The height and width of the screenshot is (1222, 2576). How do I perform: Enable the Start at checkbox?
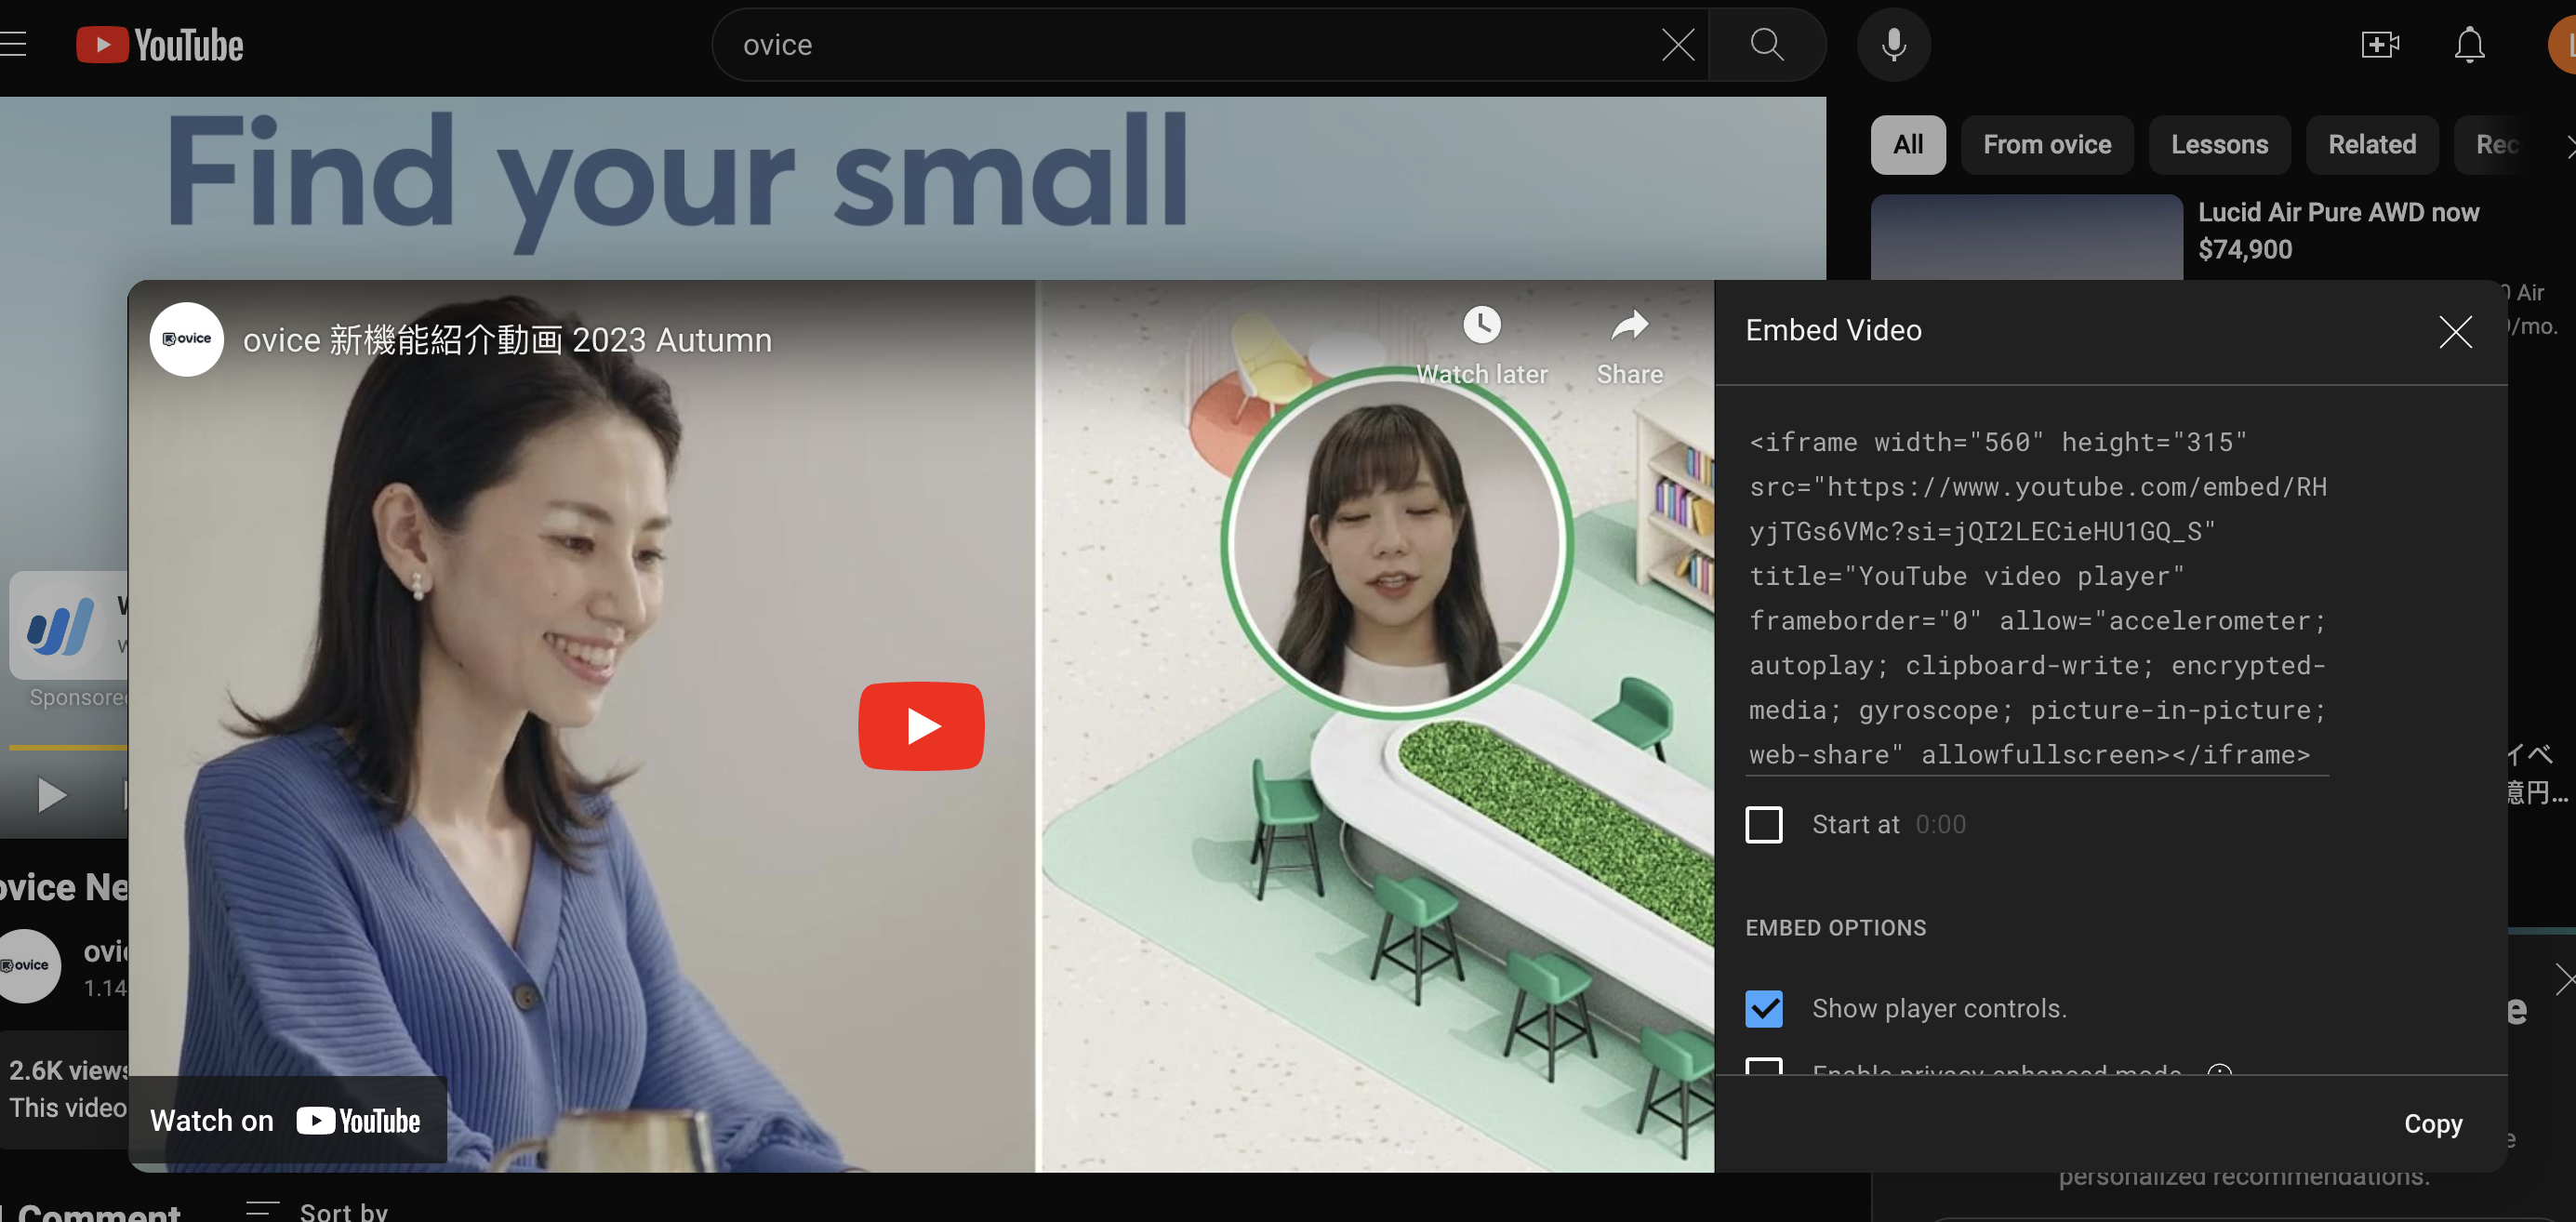pos(1763,825)
